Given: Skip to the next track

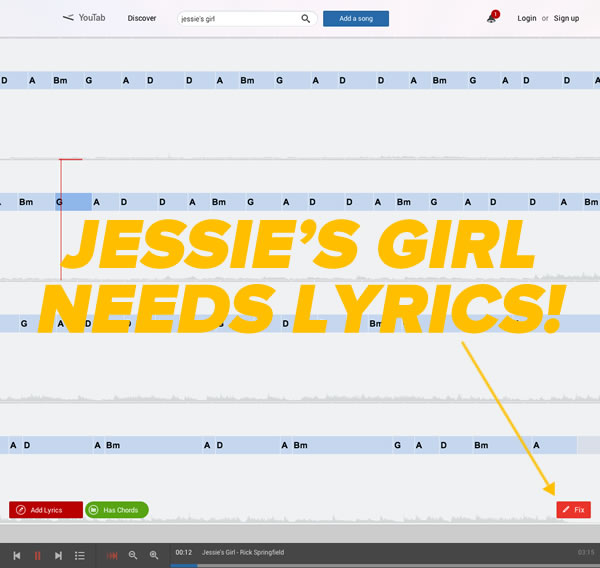Looking at the screenshot, I should (58, 555).
